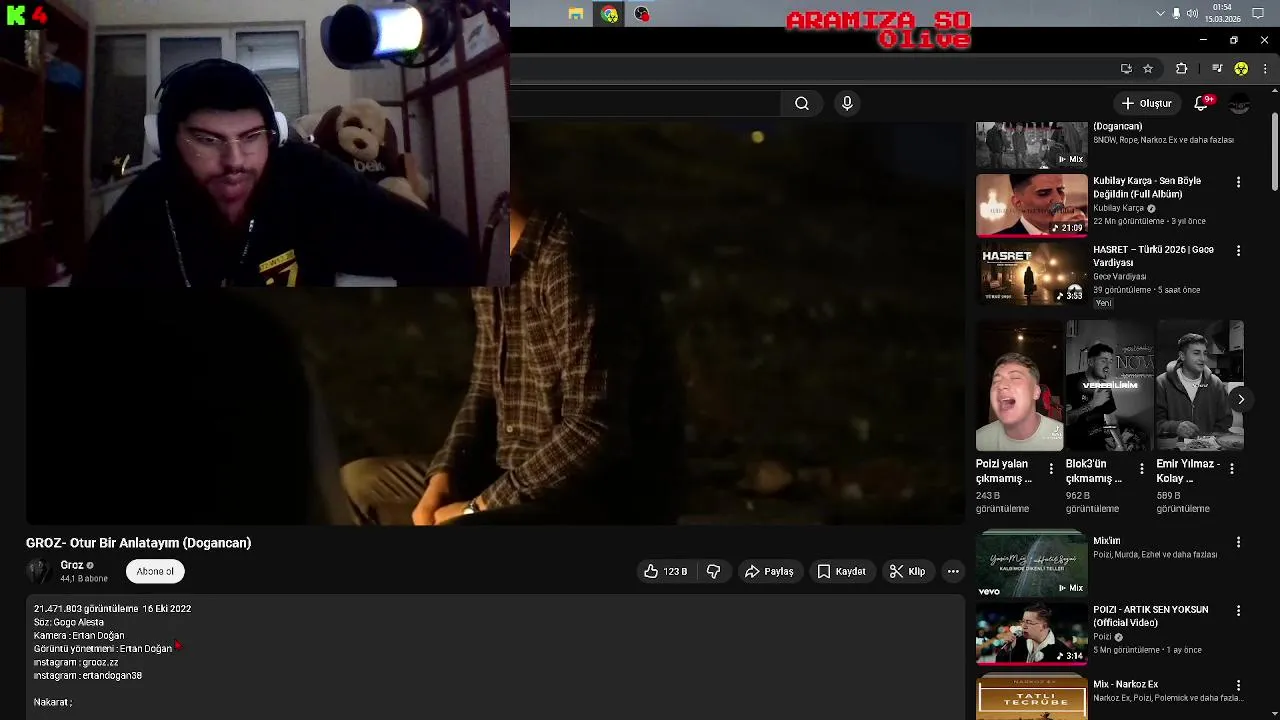The width and height of the screenshot is (1280, 720).
Task: Open the Groz channel name link
Action: 71,565
